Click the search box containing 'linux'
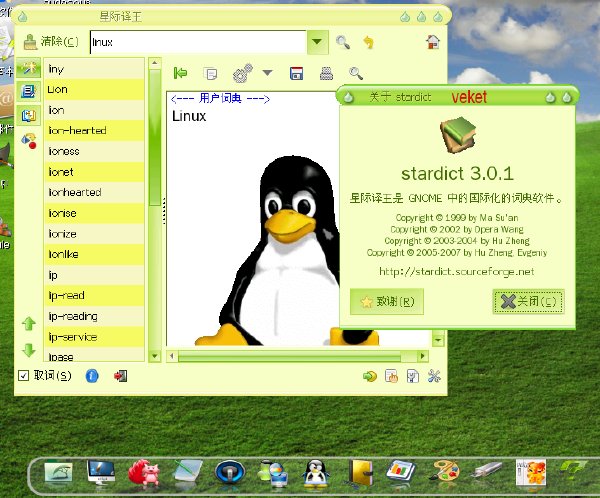The image size is (600, 498). coord(198,42)
